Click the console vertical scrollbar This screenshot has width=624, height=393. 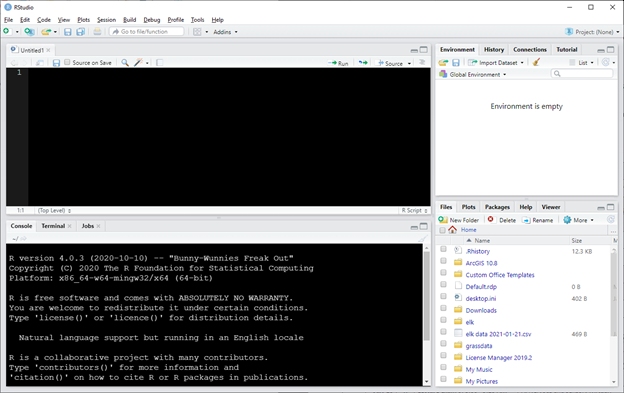(427, 296)
